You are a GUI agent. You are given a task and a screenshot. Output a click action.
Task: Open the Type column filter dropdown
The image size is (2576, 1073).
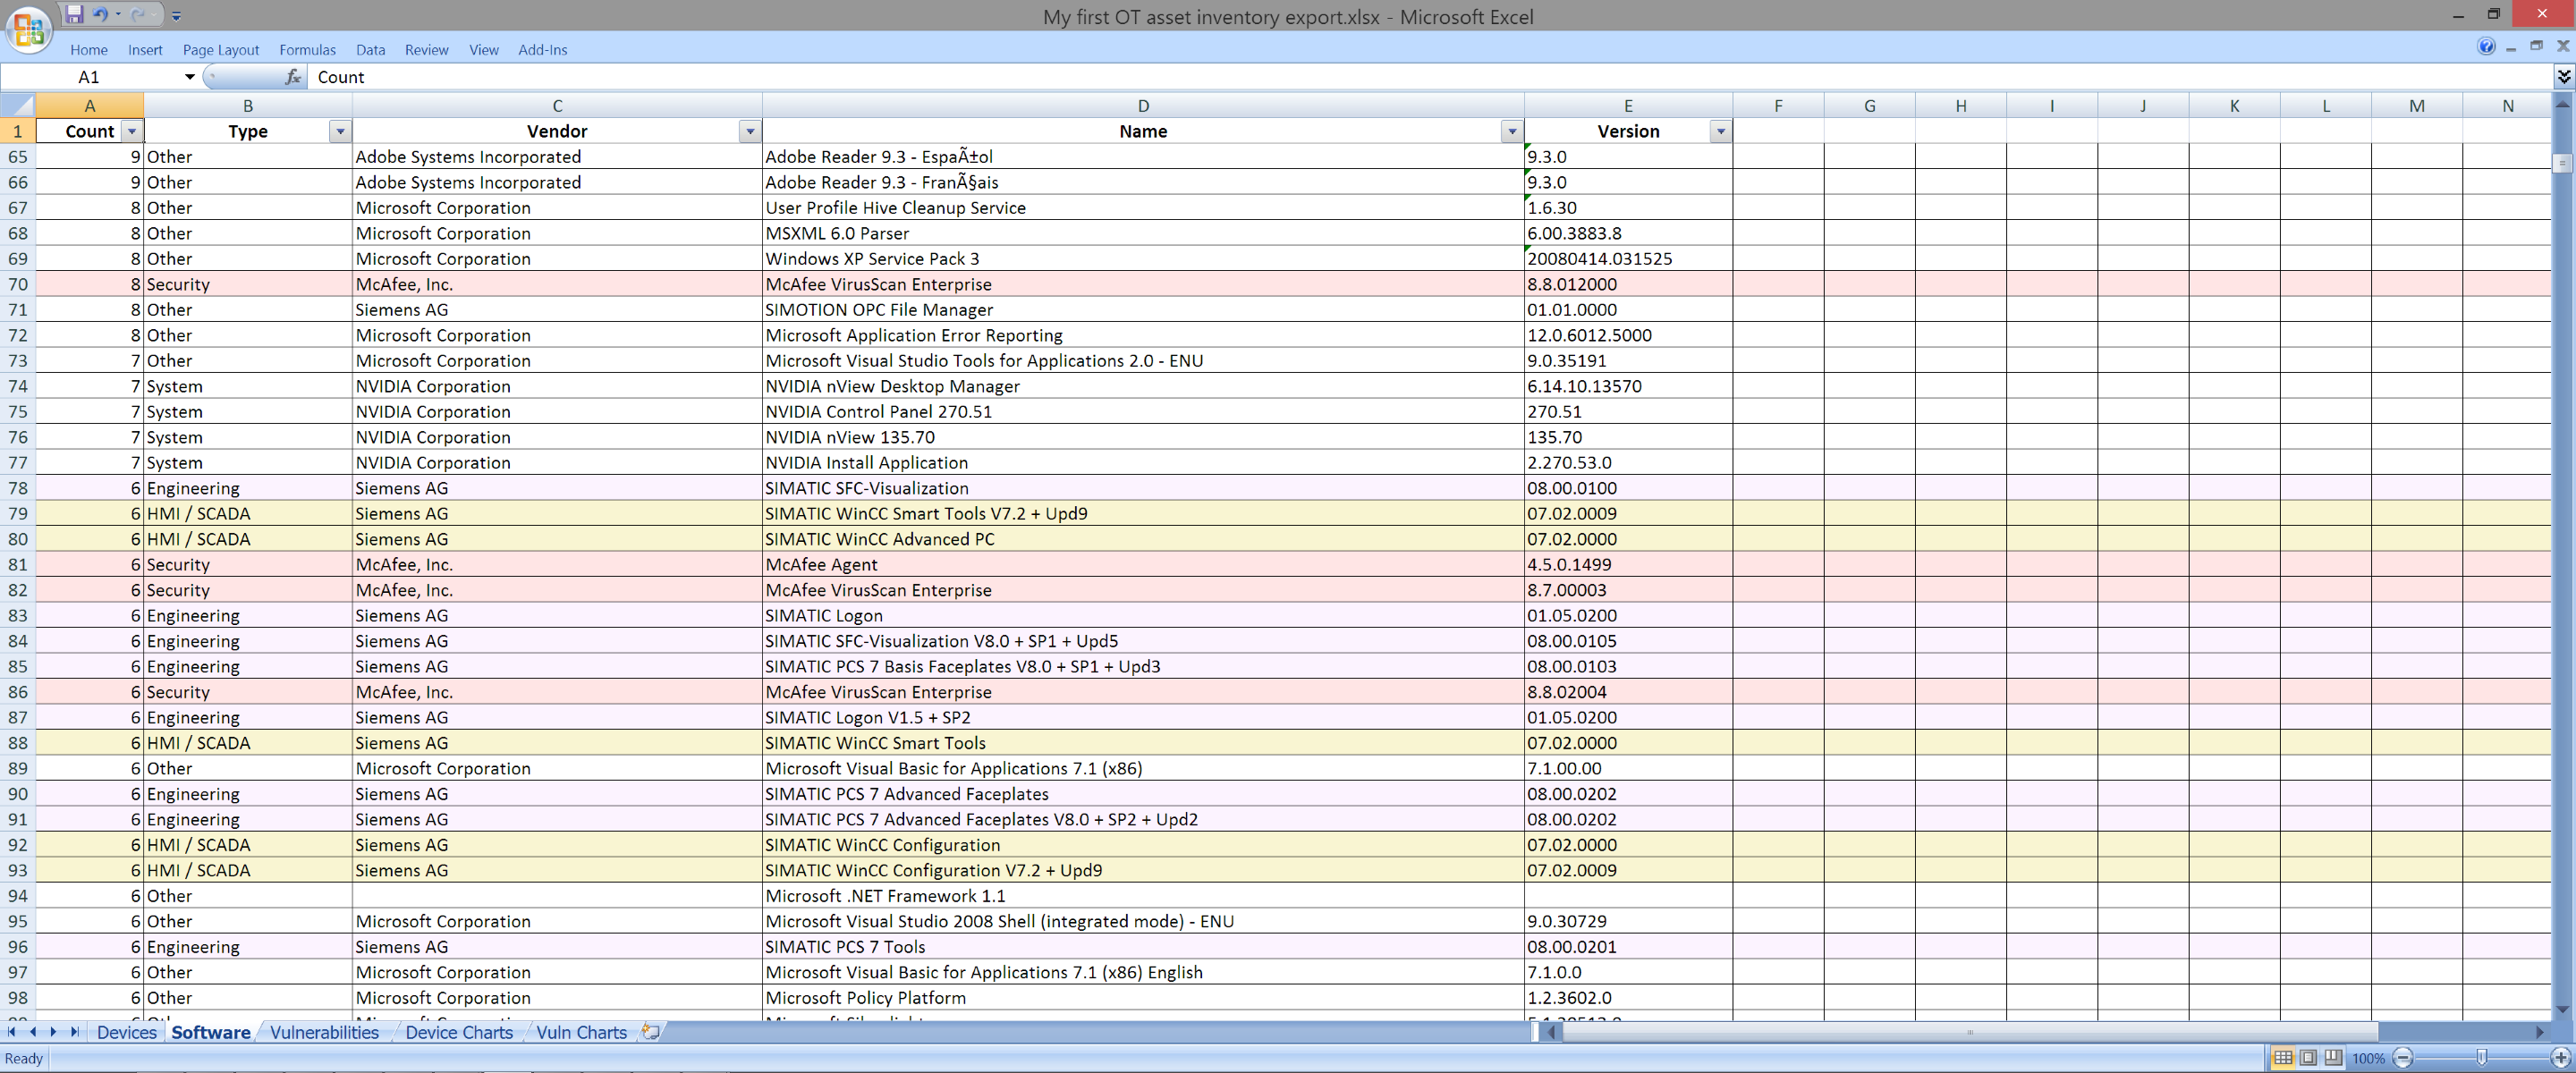pos(340,132)
